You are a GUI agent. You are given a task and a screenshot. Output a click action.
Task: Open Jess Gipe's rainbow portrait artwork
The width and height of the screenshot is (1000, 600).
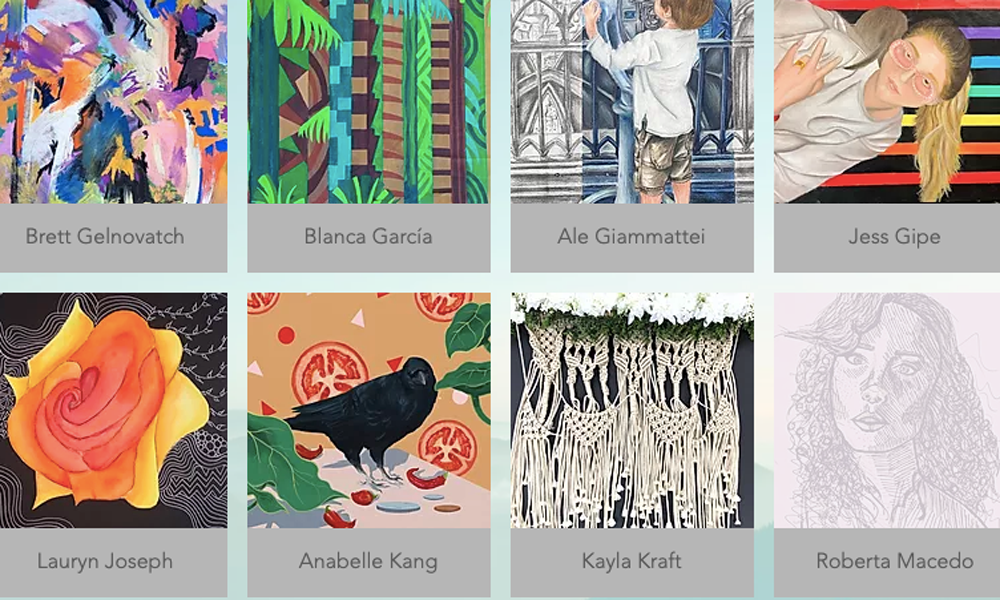pos(887,101)
